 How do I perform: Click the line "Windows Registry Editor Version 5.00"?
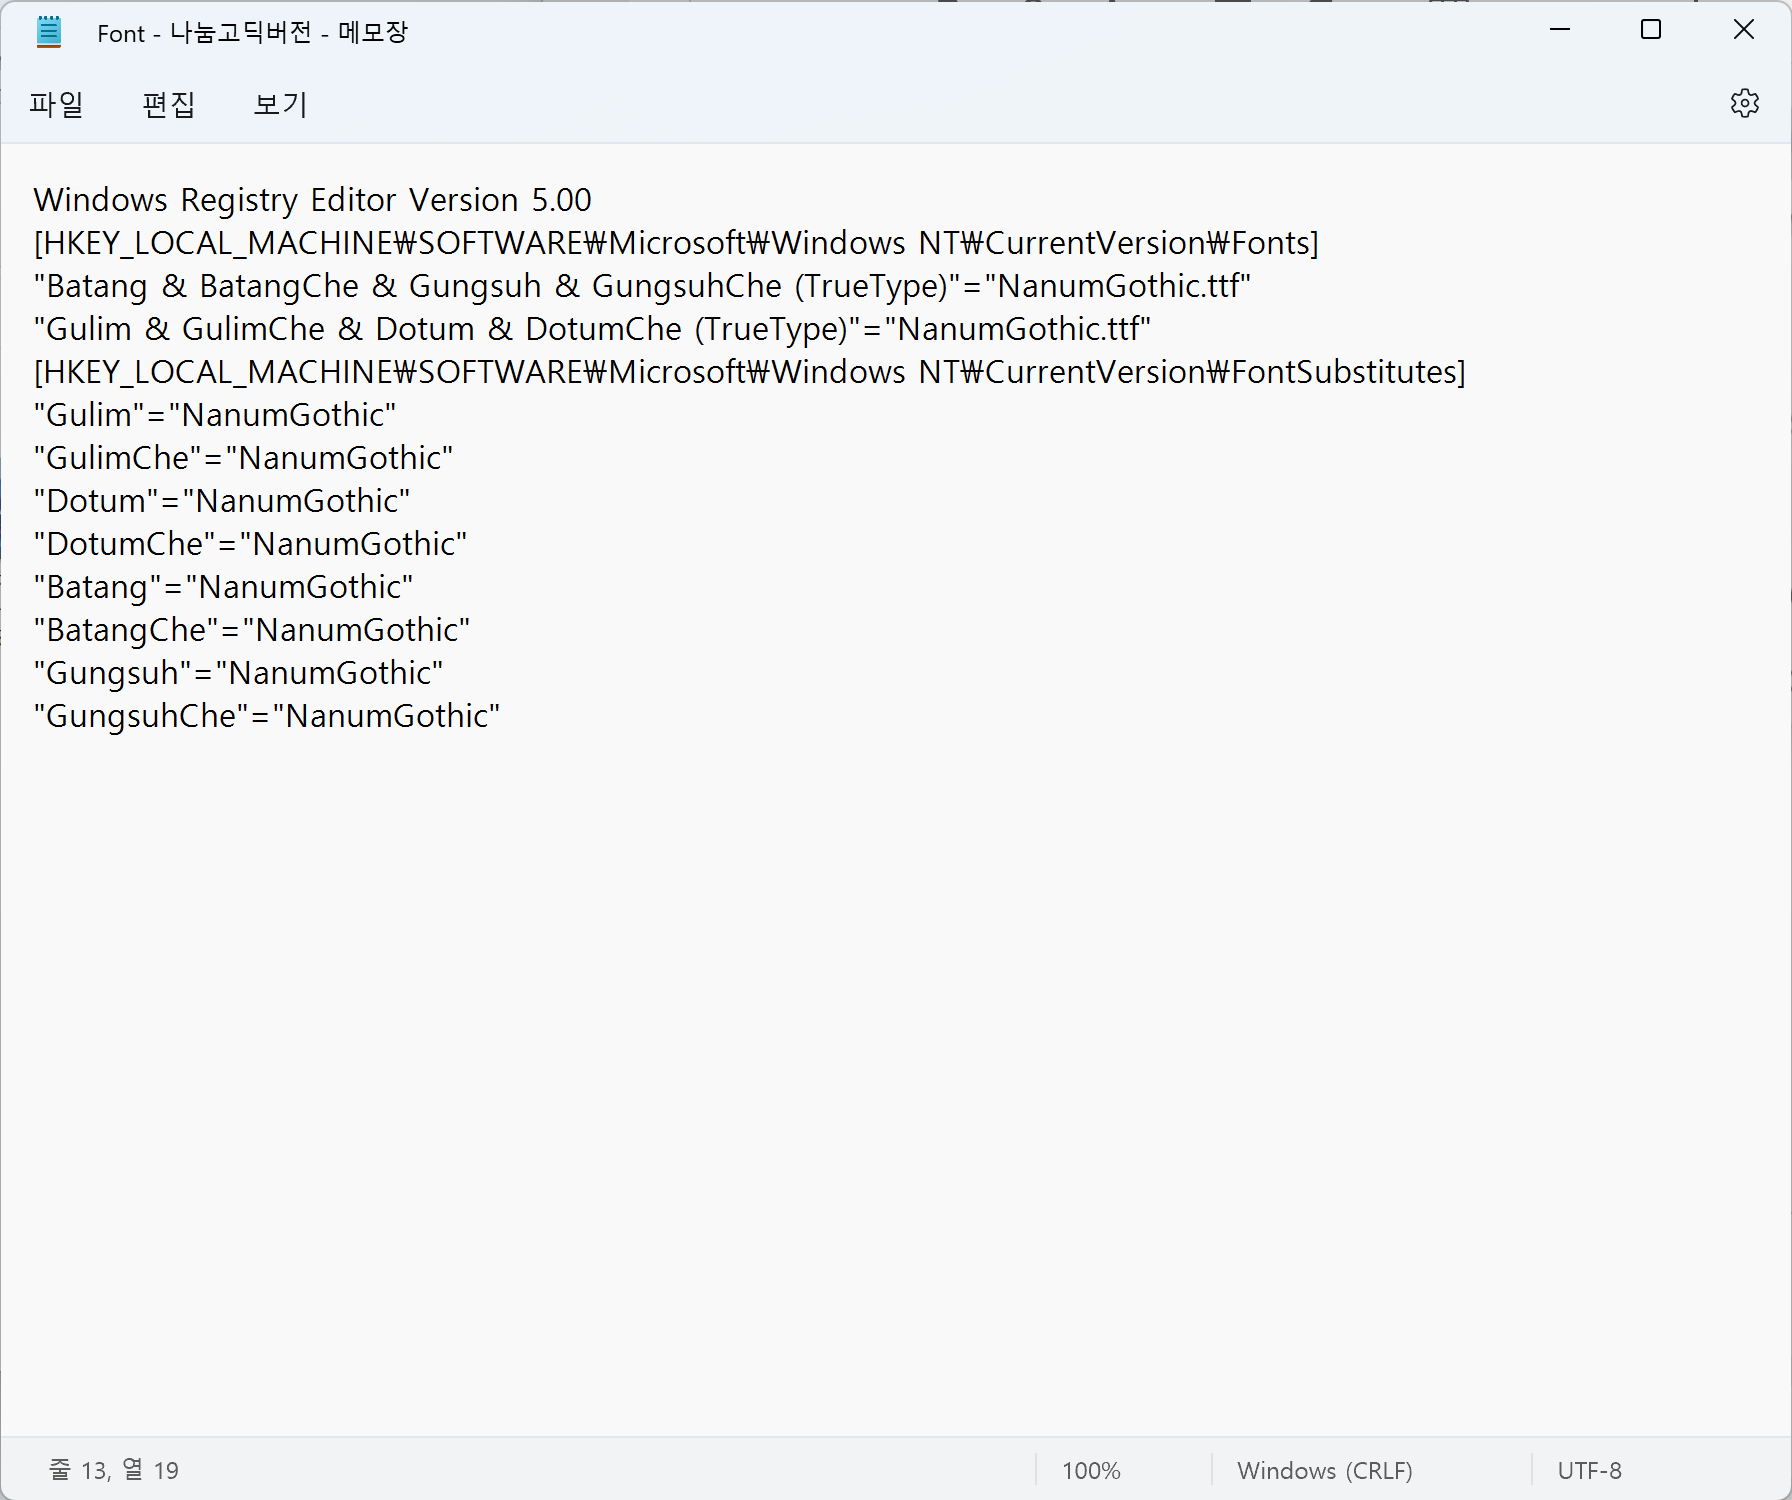pos(313,200)
